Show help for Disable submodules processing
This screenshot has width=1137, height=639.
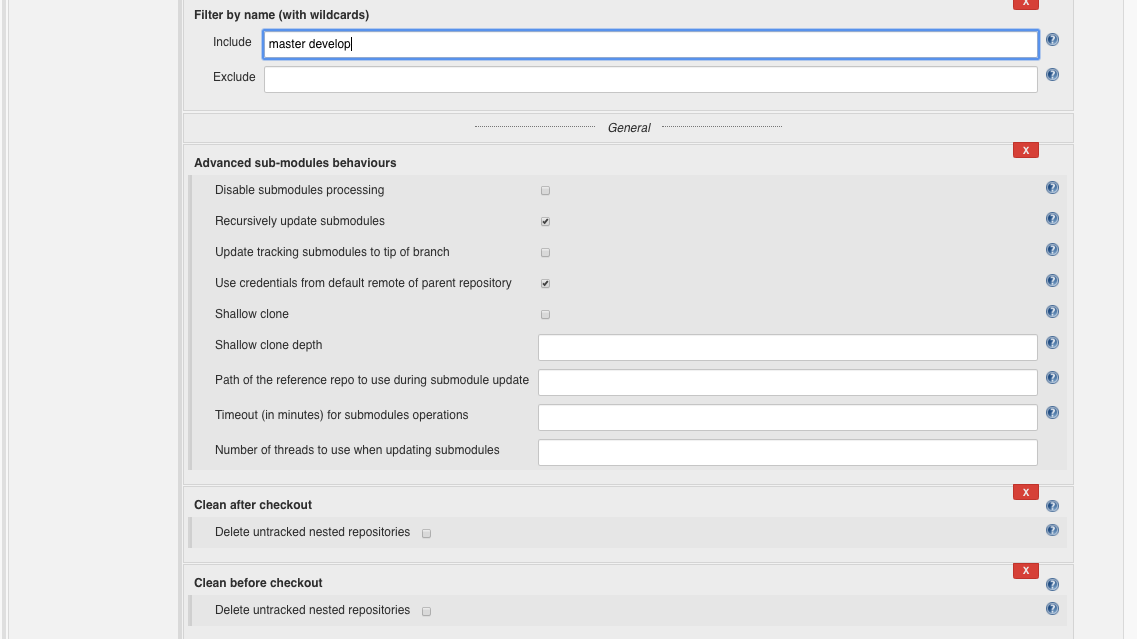(1052, 188)
